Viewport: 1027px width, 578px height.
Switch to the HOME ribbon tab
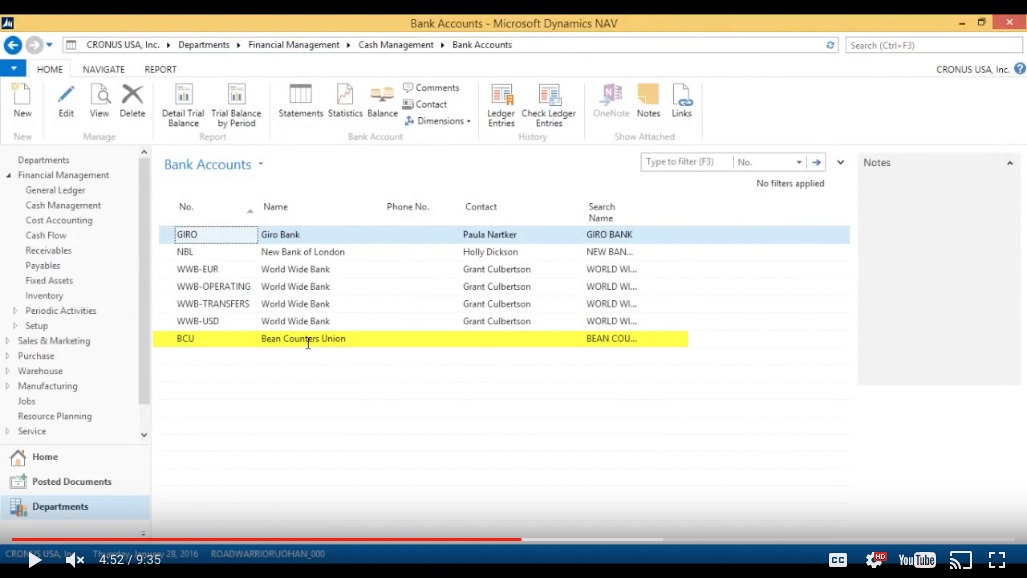(x=50, y=69)
